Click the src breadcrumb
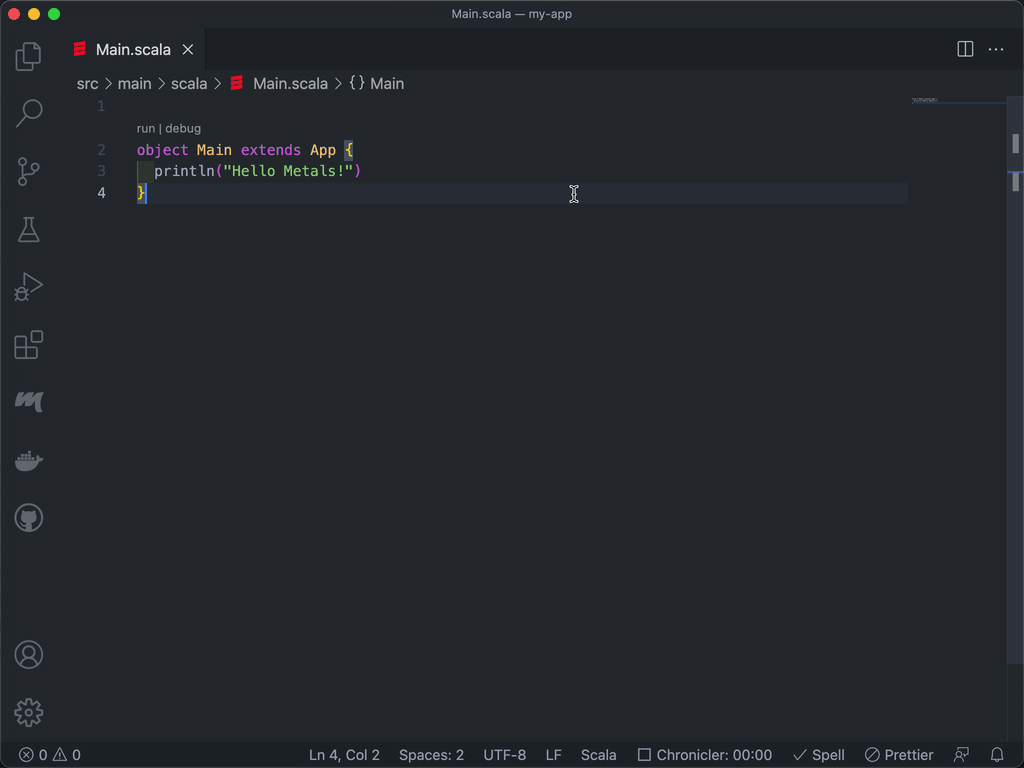 (x=88, y=84)
